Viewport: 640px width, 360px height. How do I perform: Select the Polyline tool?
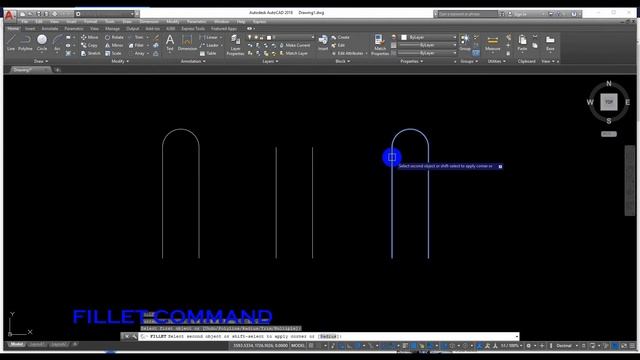point(25,42)
